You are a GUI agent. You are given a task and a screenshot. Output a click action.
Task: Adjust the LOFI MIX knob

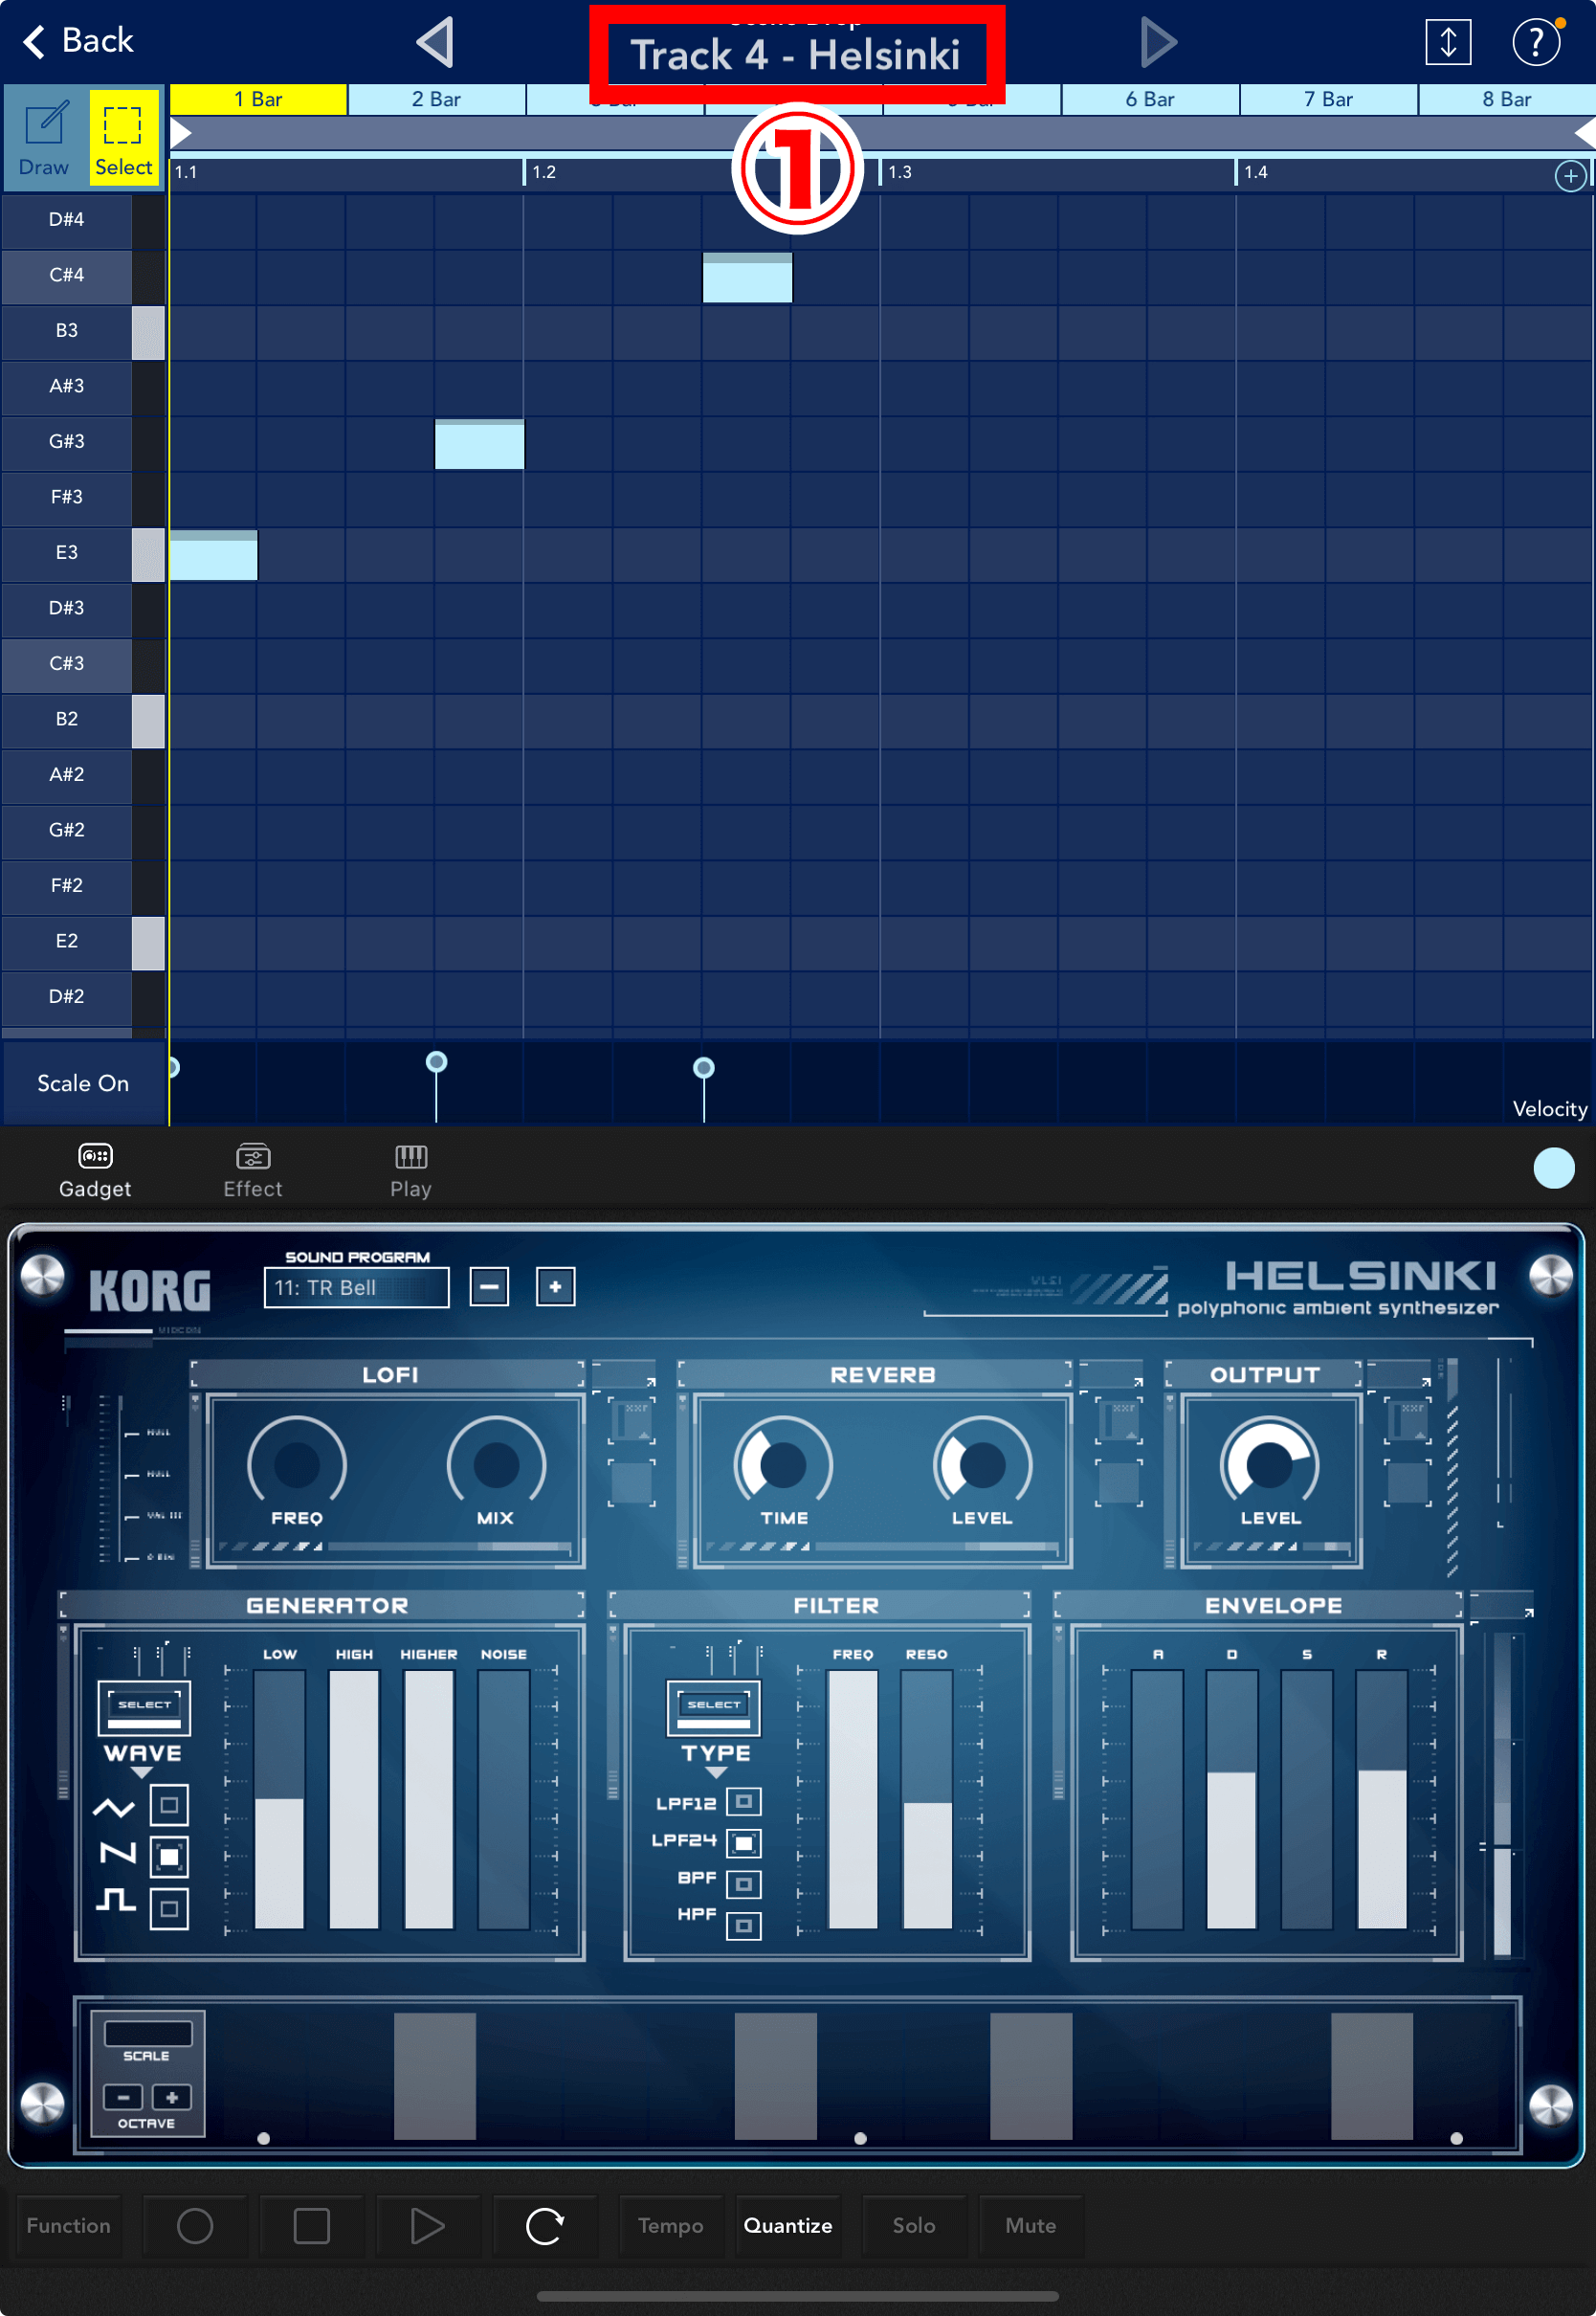[496, 1464]
